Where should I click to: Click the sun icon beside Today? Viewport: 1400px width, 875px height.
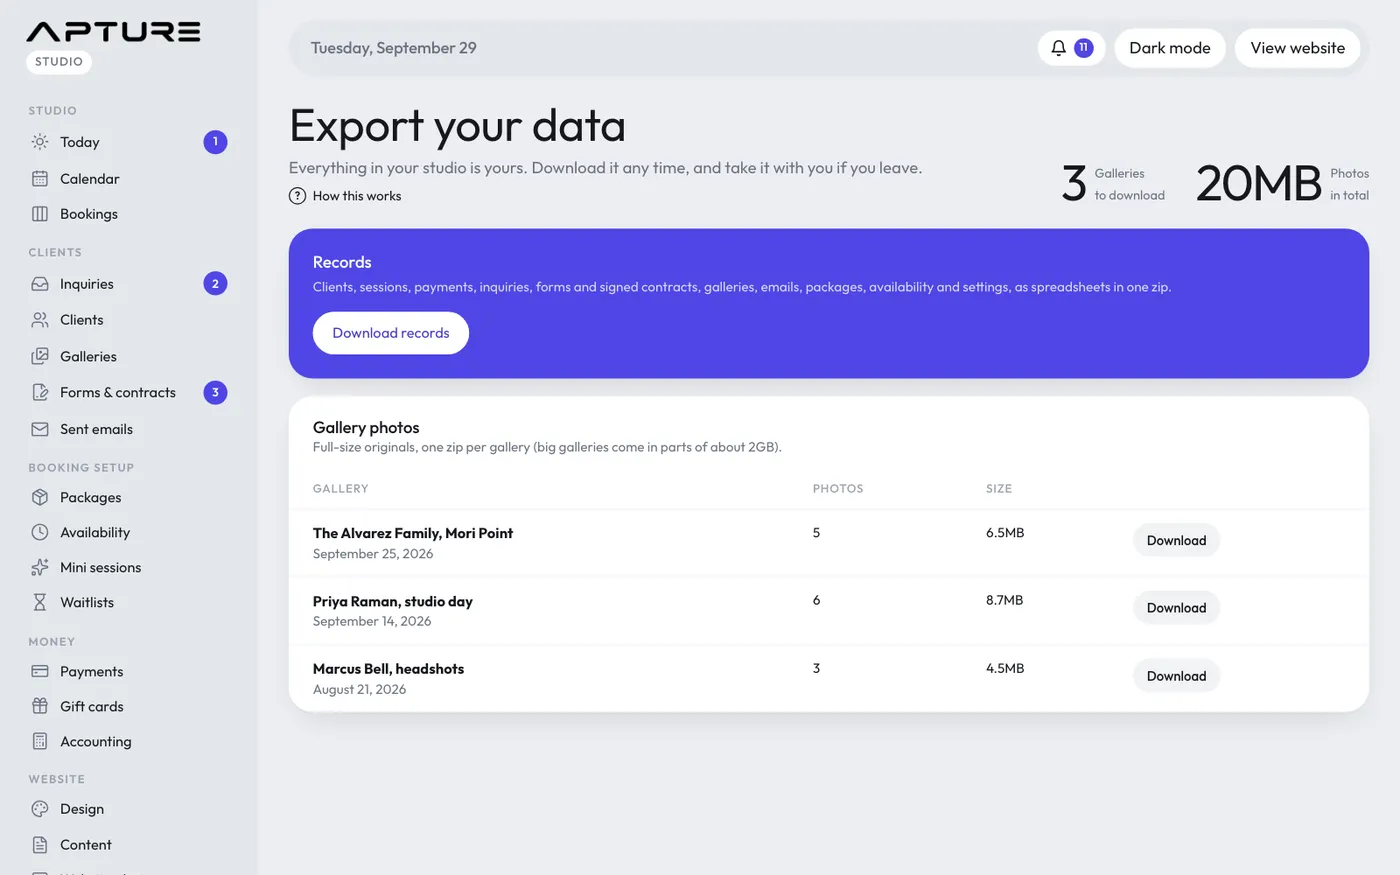coord(40,142)
